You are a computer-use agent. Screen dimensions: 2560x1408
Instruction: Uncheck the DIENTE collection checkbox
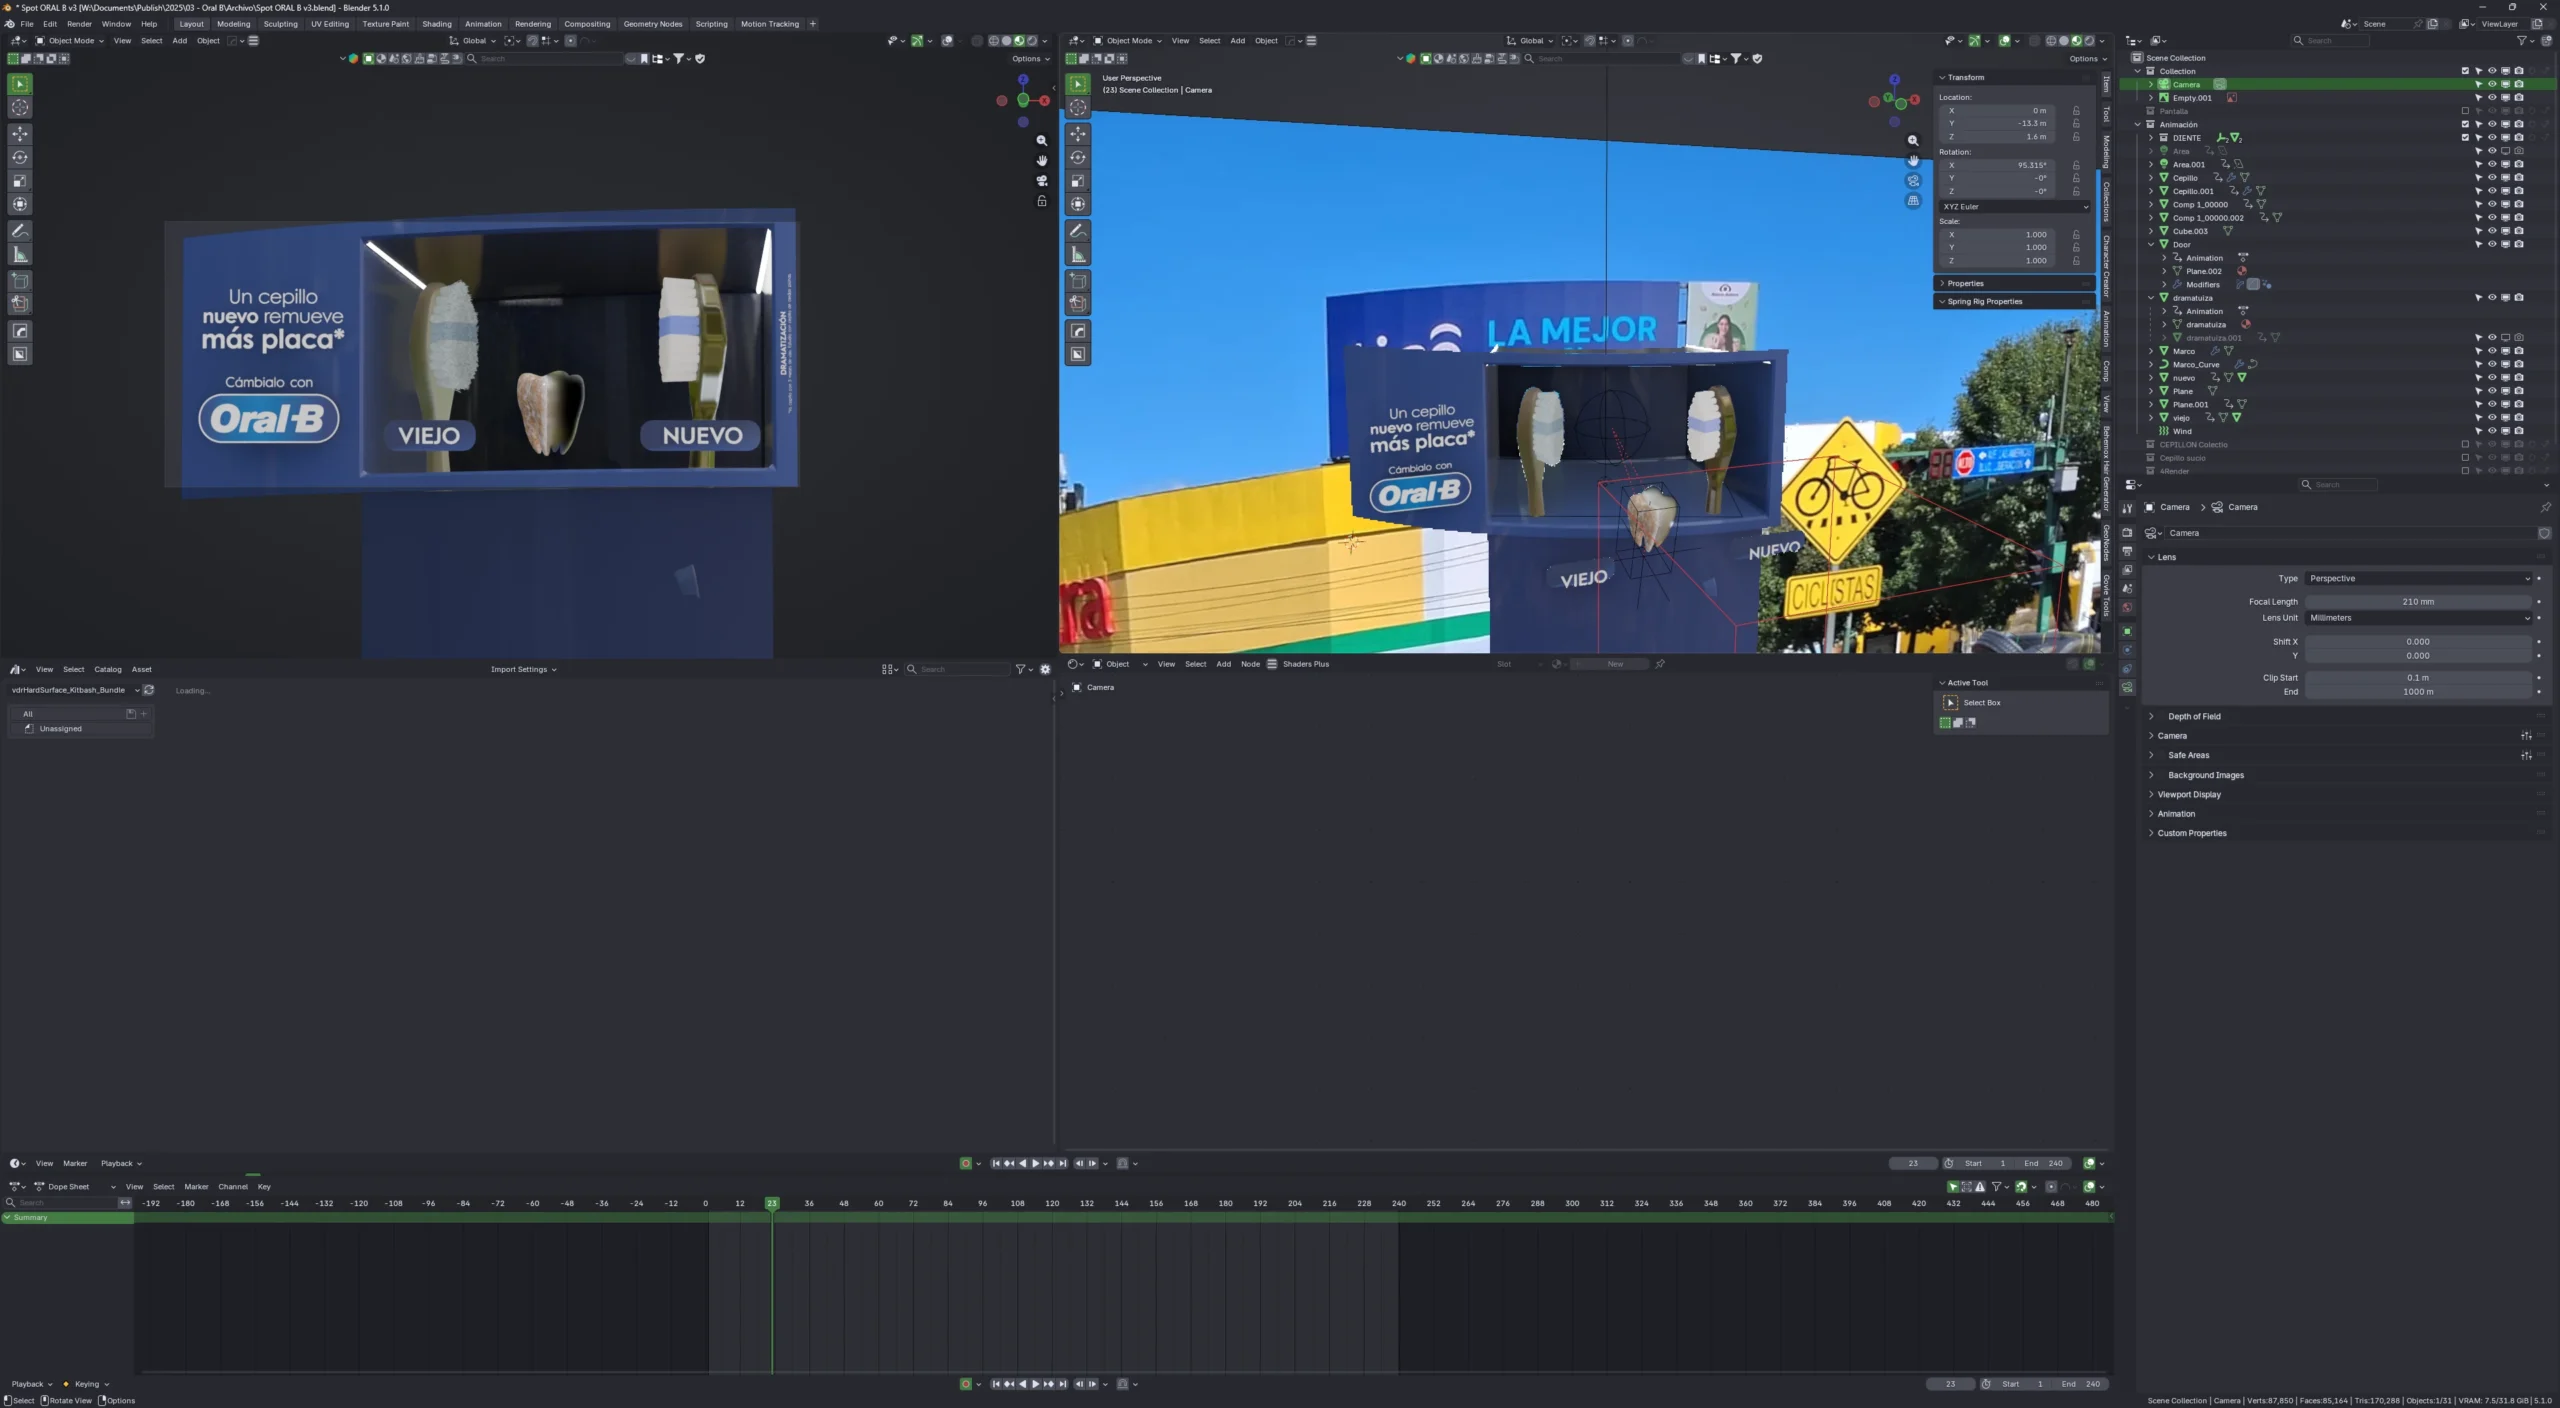click(x=2465, y=138)
